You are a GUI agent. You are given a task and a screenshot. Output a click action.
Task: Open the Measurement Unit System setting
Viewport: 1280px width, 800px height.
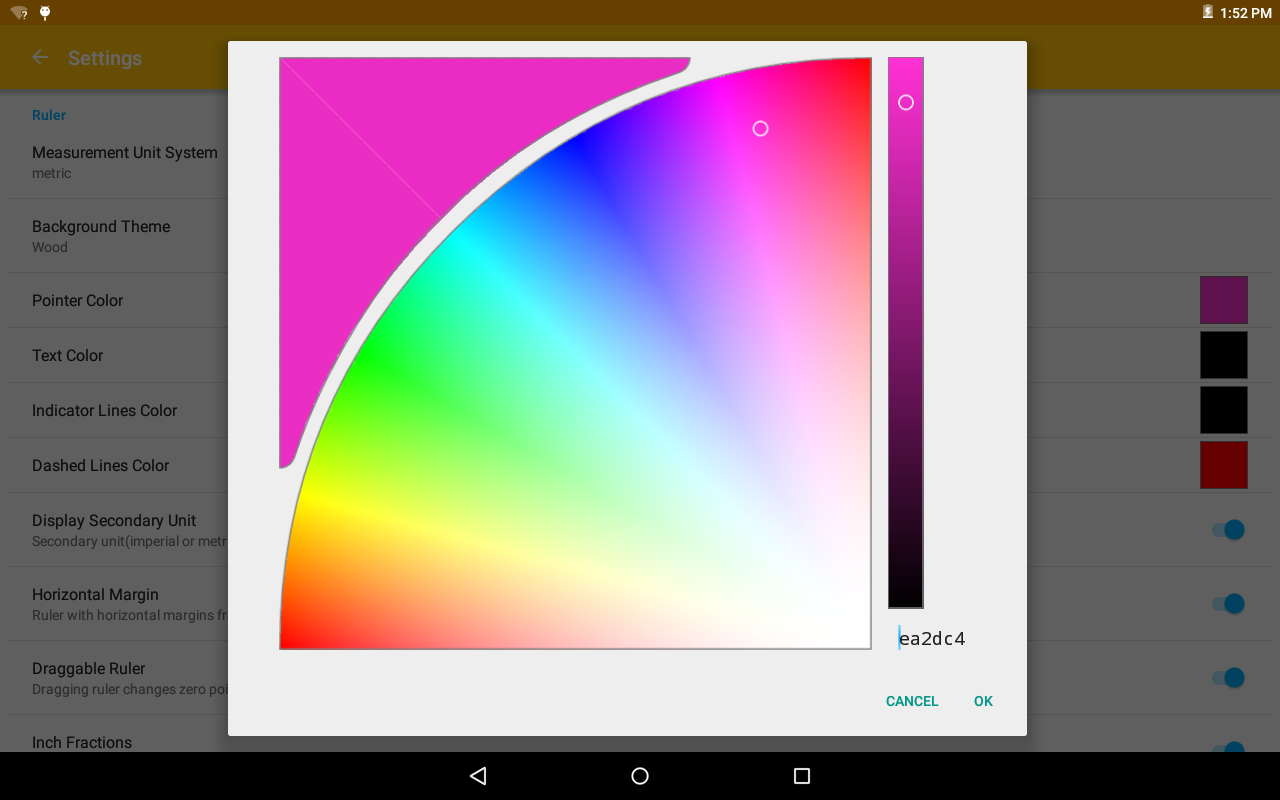(x=125, y=160)
